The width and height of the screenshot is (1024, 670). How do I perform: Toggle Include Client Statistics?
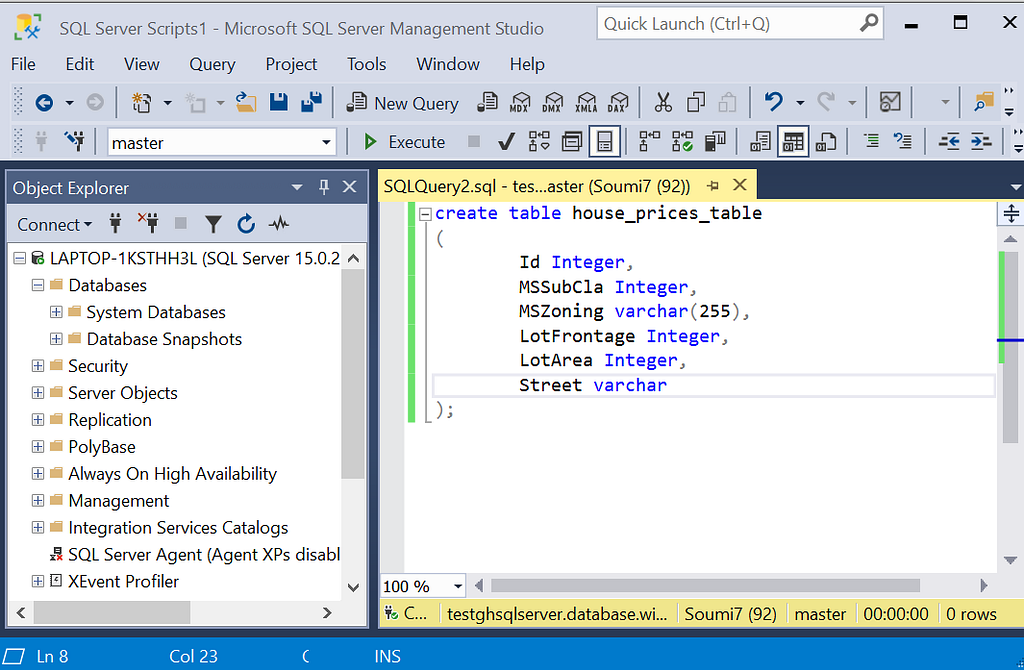click(x=715, y=141)
